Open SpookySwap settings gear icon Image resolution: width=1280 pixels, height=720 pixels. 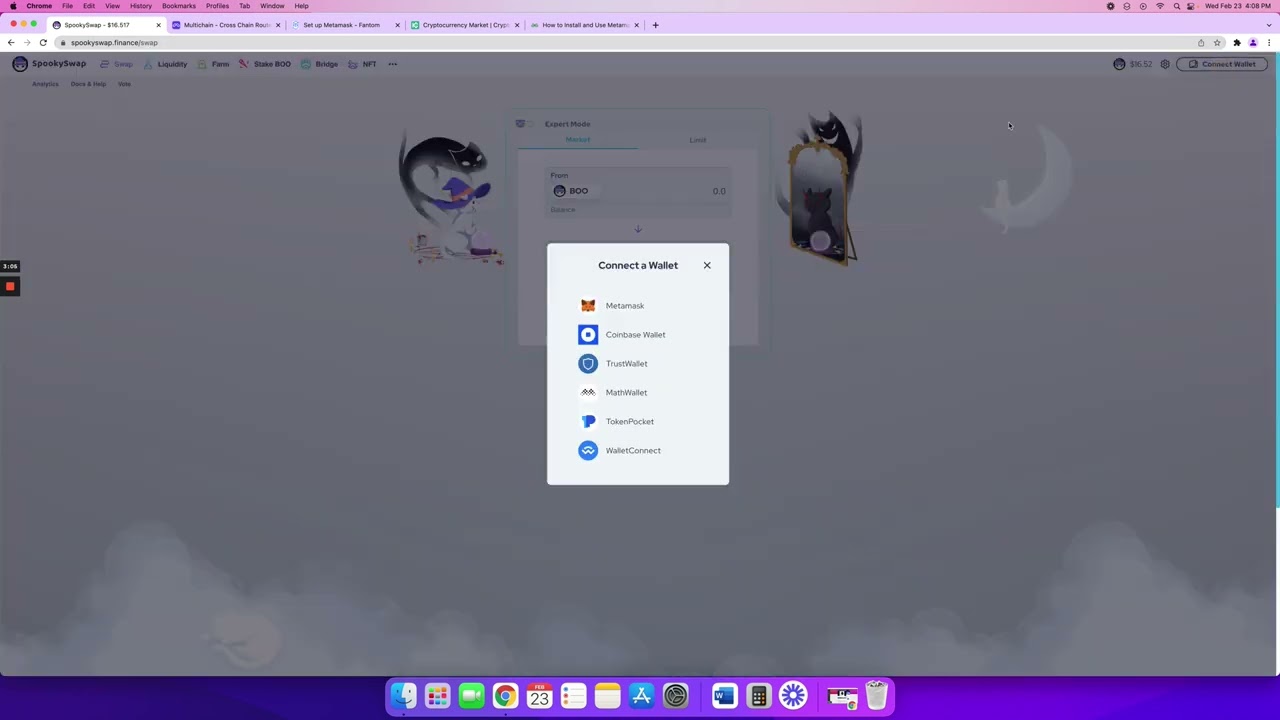(1165, 64)
